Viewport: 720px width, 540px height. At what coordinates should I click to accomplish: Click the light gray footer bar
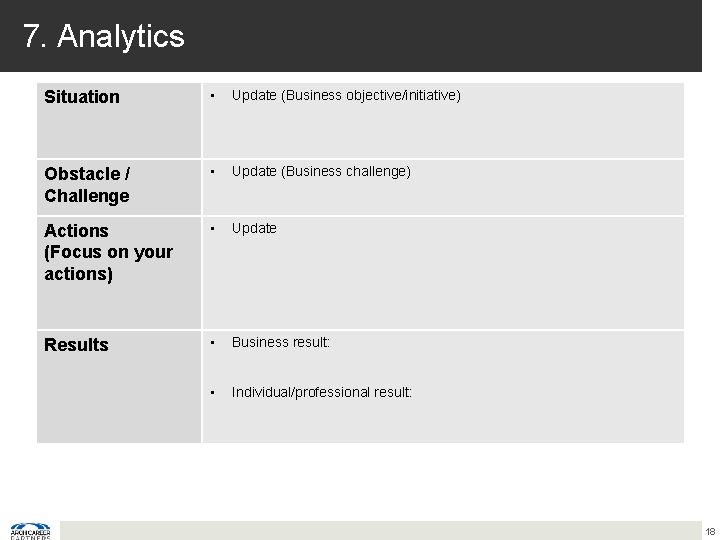pyautogui.click(x=380, y=530)
